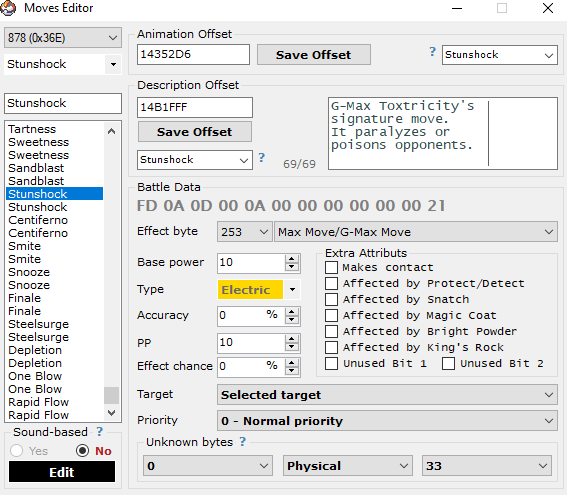This screenshot has height=495, width=567.
Task: Select the first Steelsurge list entry
Action: tap(55, 324)
